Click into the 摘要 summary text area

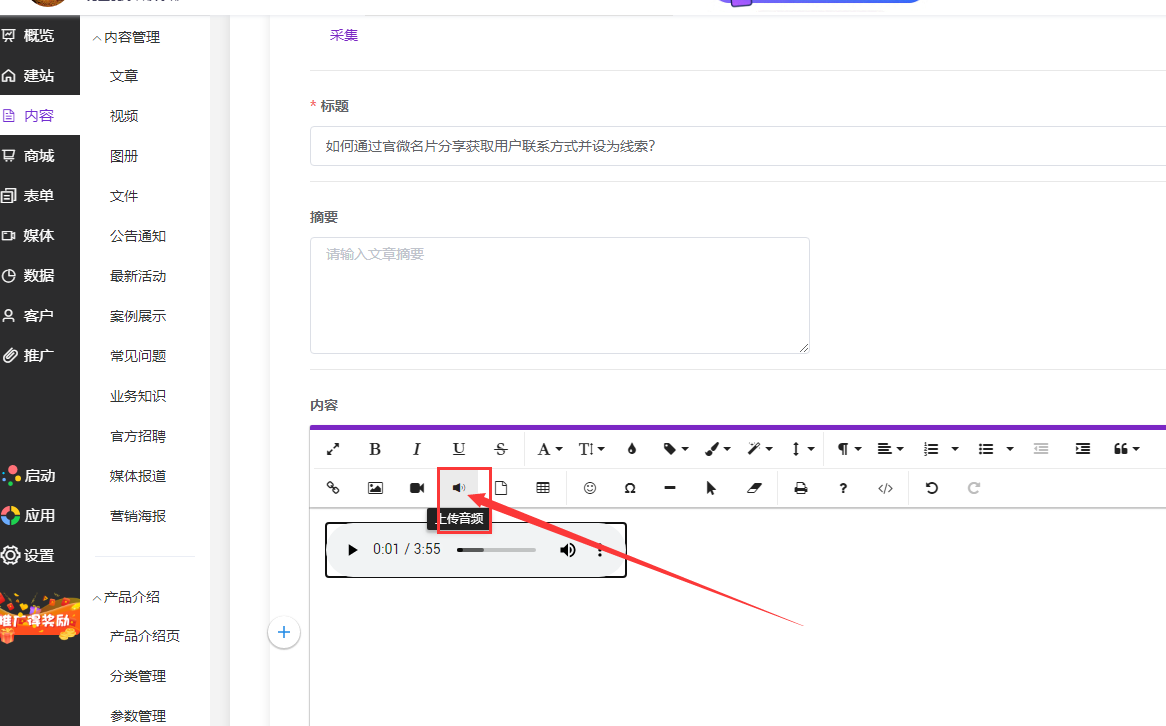tap(559, 295)
